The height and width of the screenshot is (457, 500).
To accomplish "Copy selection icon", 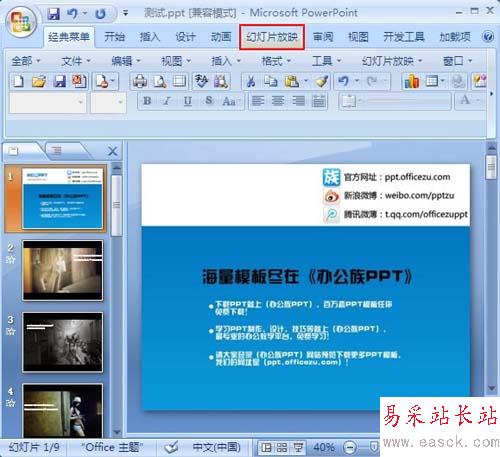I will (271, 81).
